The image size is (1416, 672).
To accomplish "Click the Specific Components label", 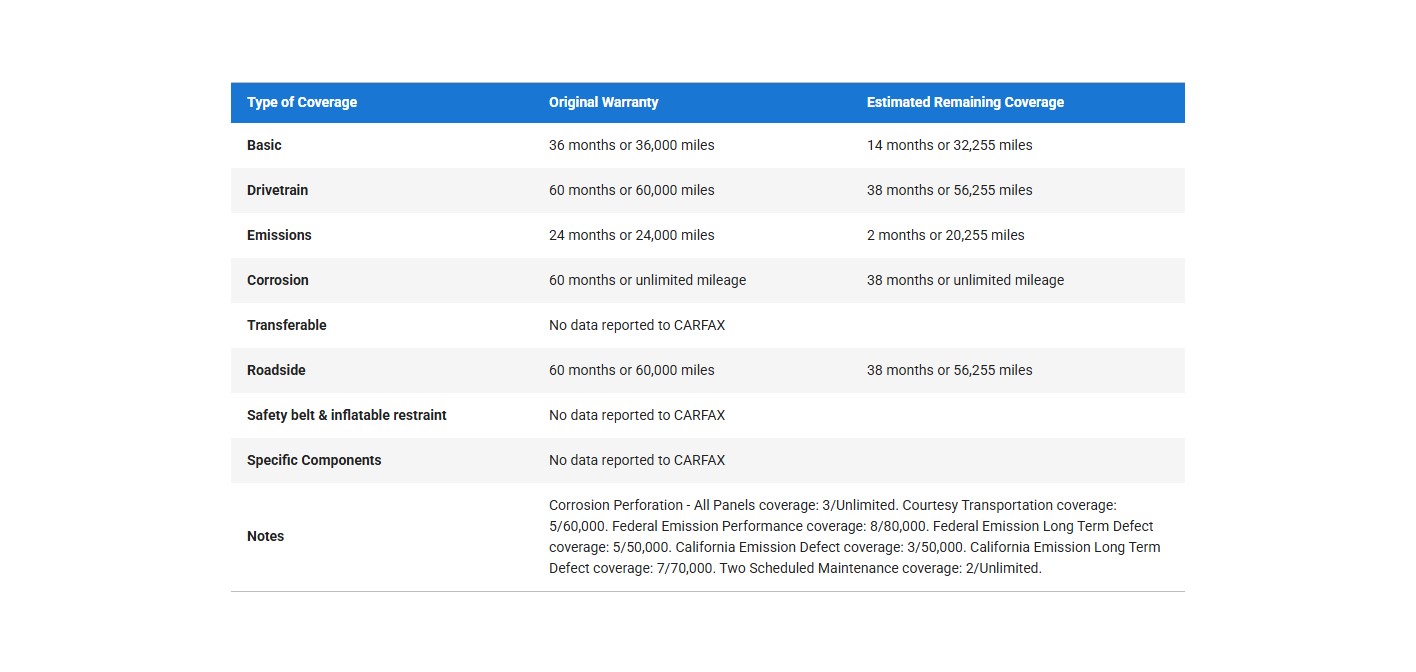I will pos(314,460).
